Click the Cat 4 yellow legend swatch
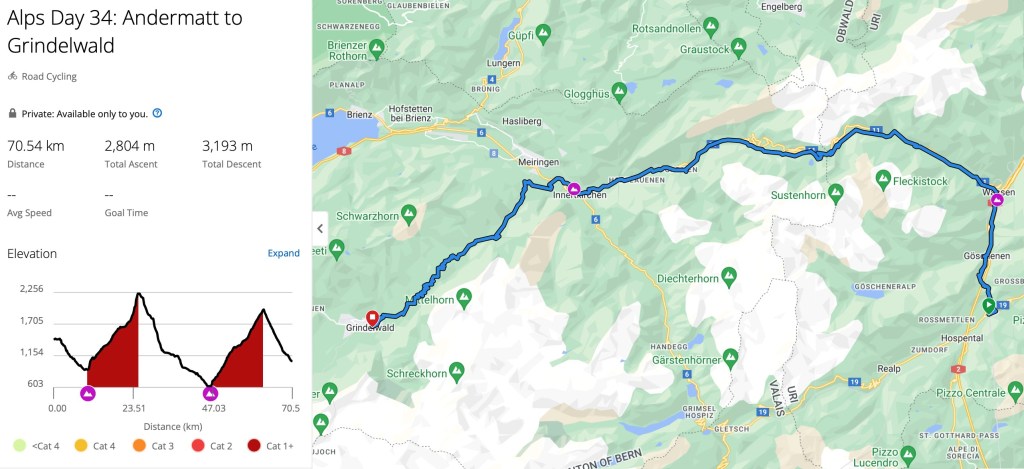 coord(80,446)
